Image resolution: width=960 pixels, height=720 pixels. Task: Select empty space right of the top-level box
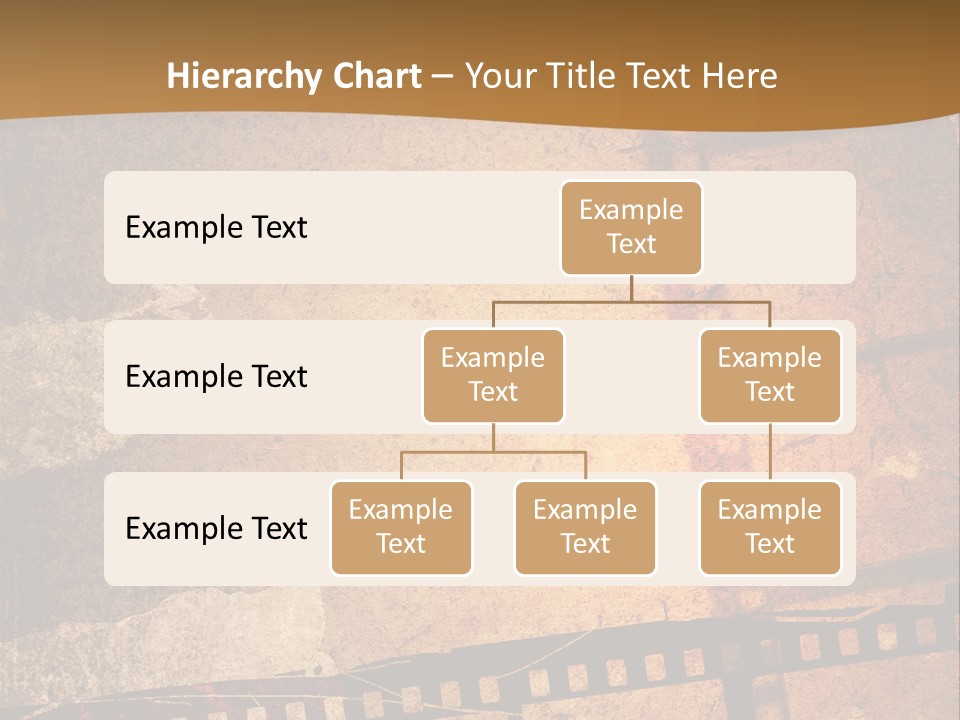click(x=780, y=227)
